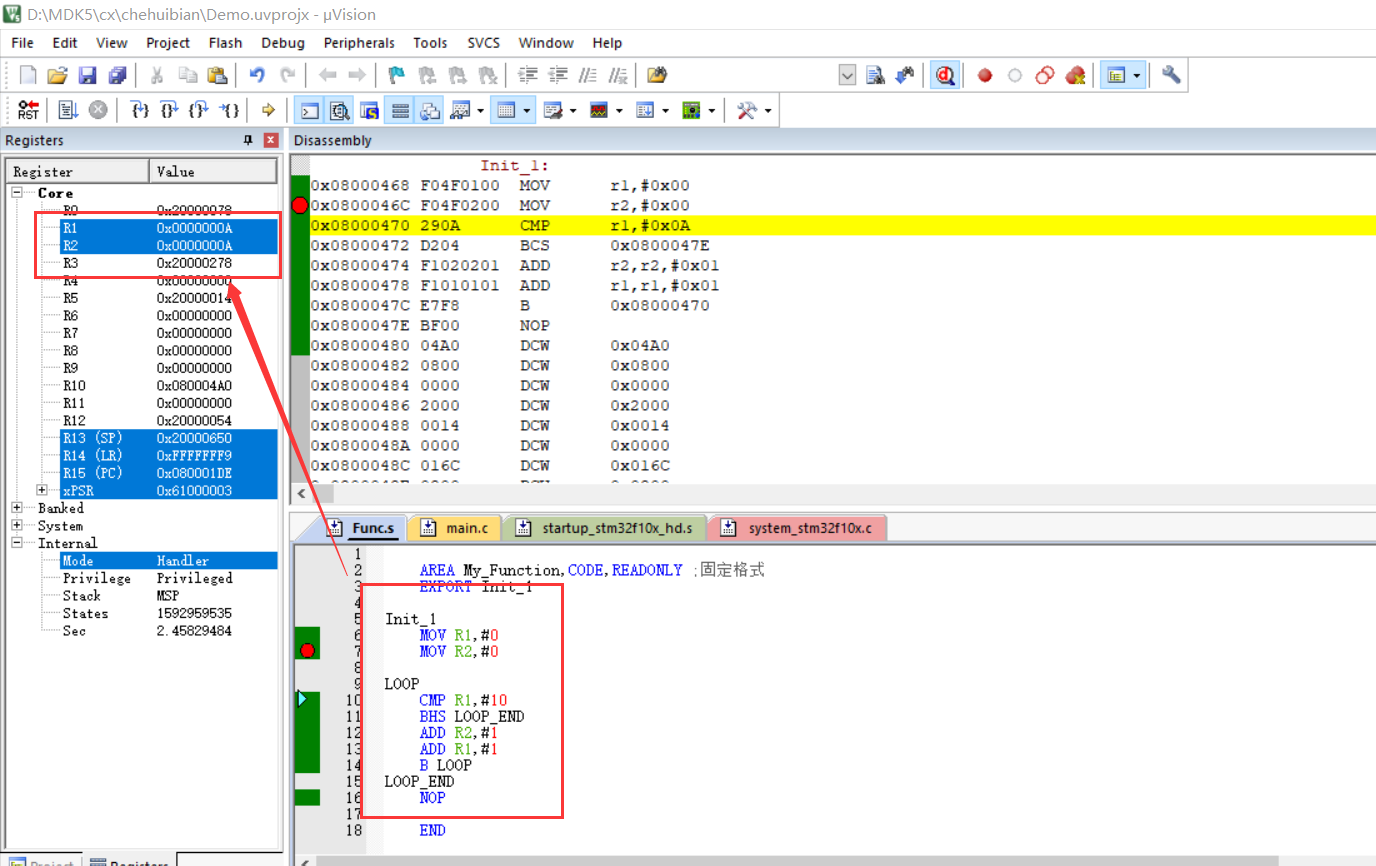Toggle the Command Window icon

[x=310, y=110]
